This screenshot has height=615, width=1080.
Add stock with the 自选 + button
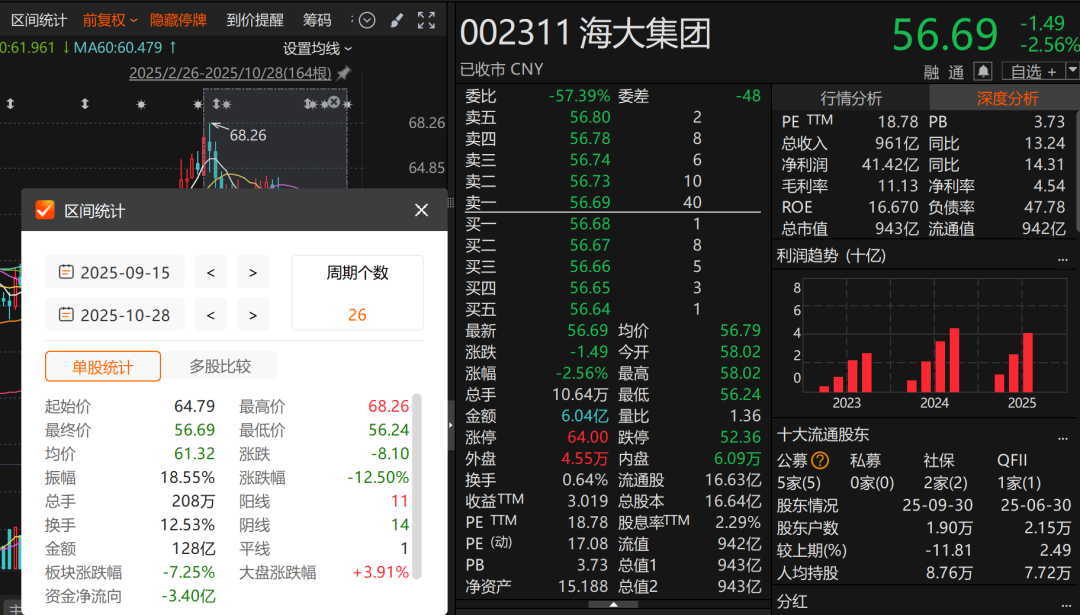click(x=1032, y=71)
